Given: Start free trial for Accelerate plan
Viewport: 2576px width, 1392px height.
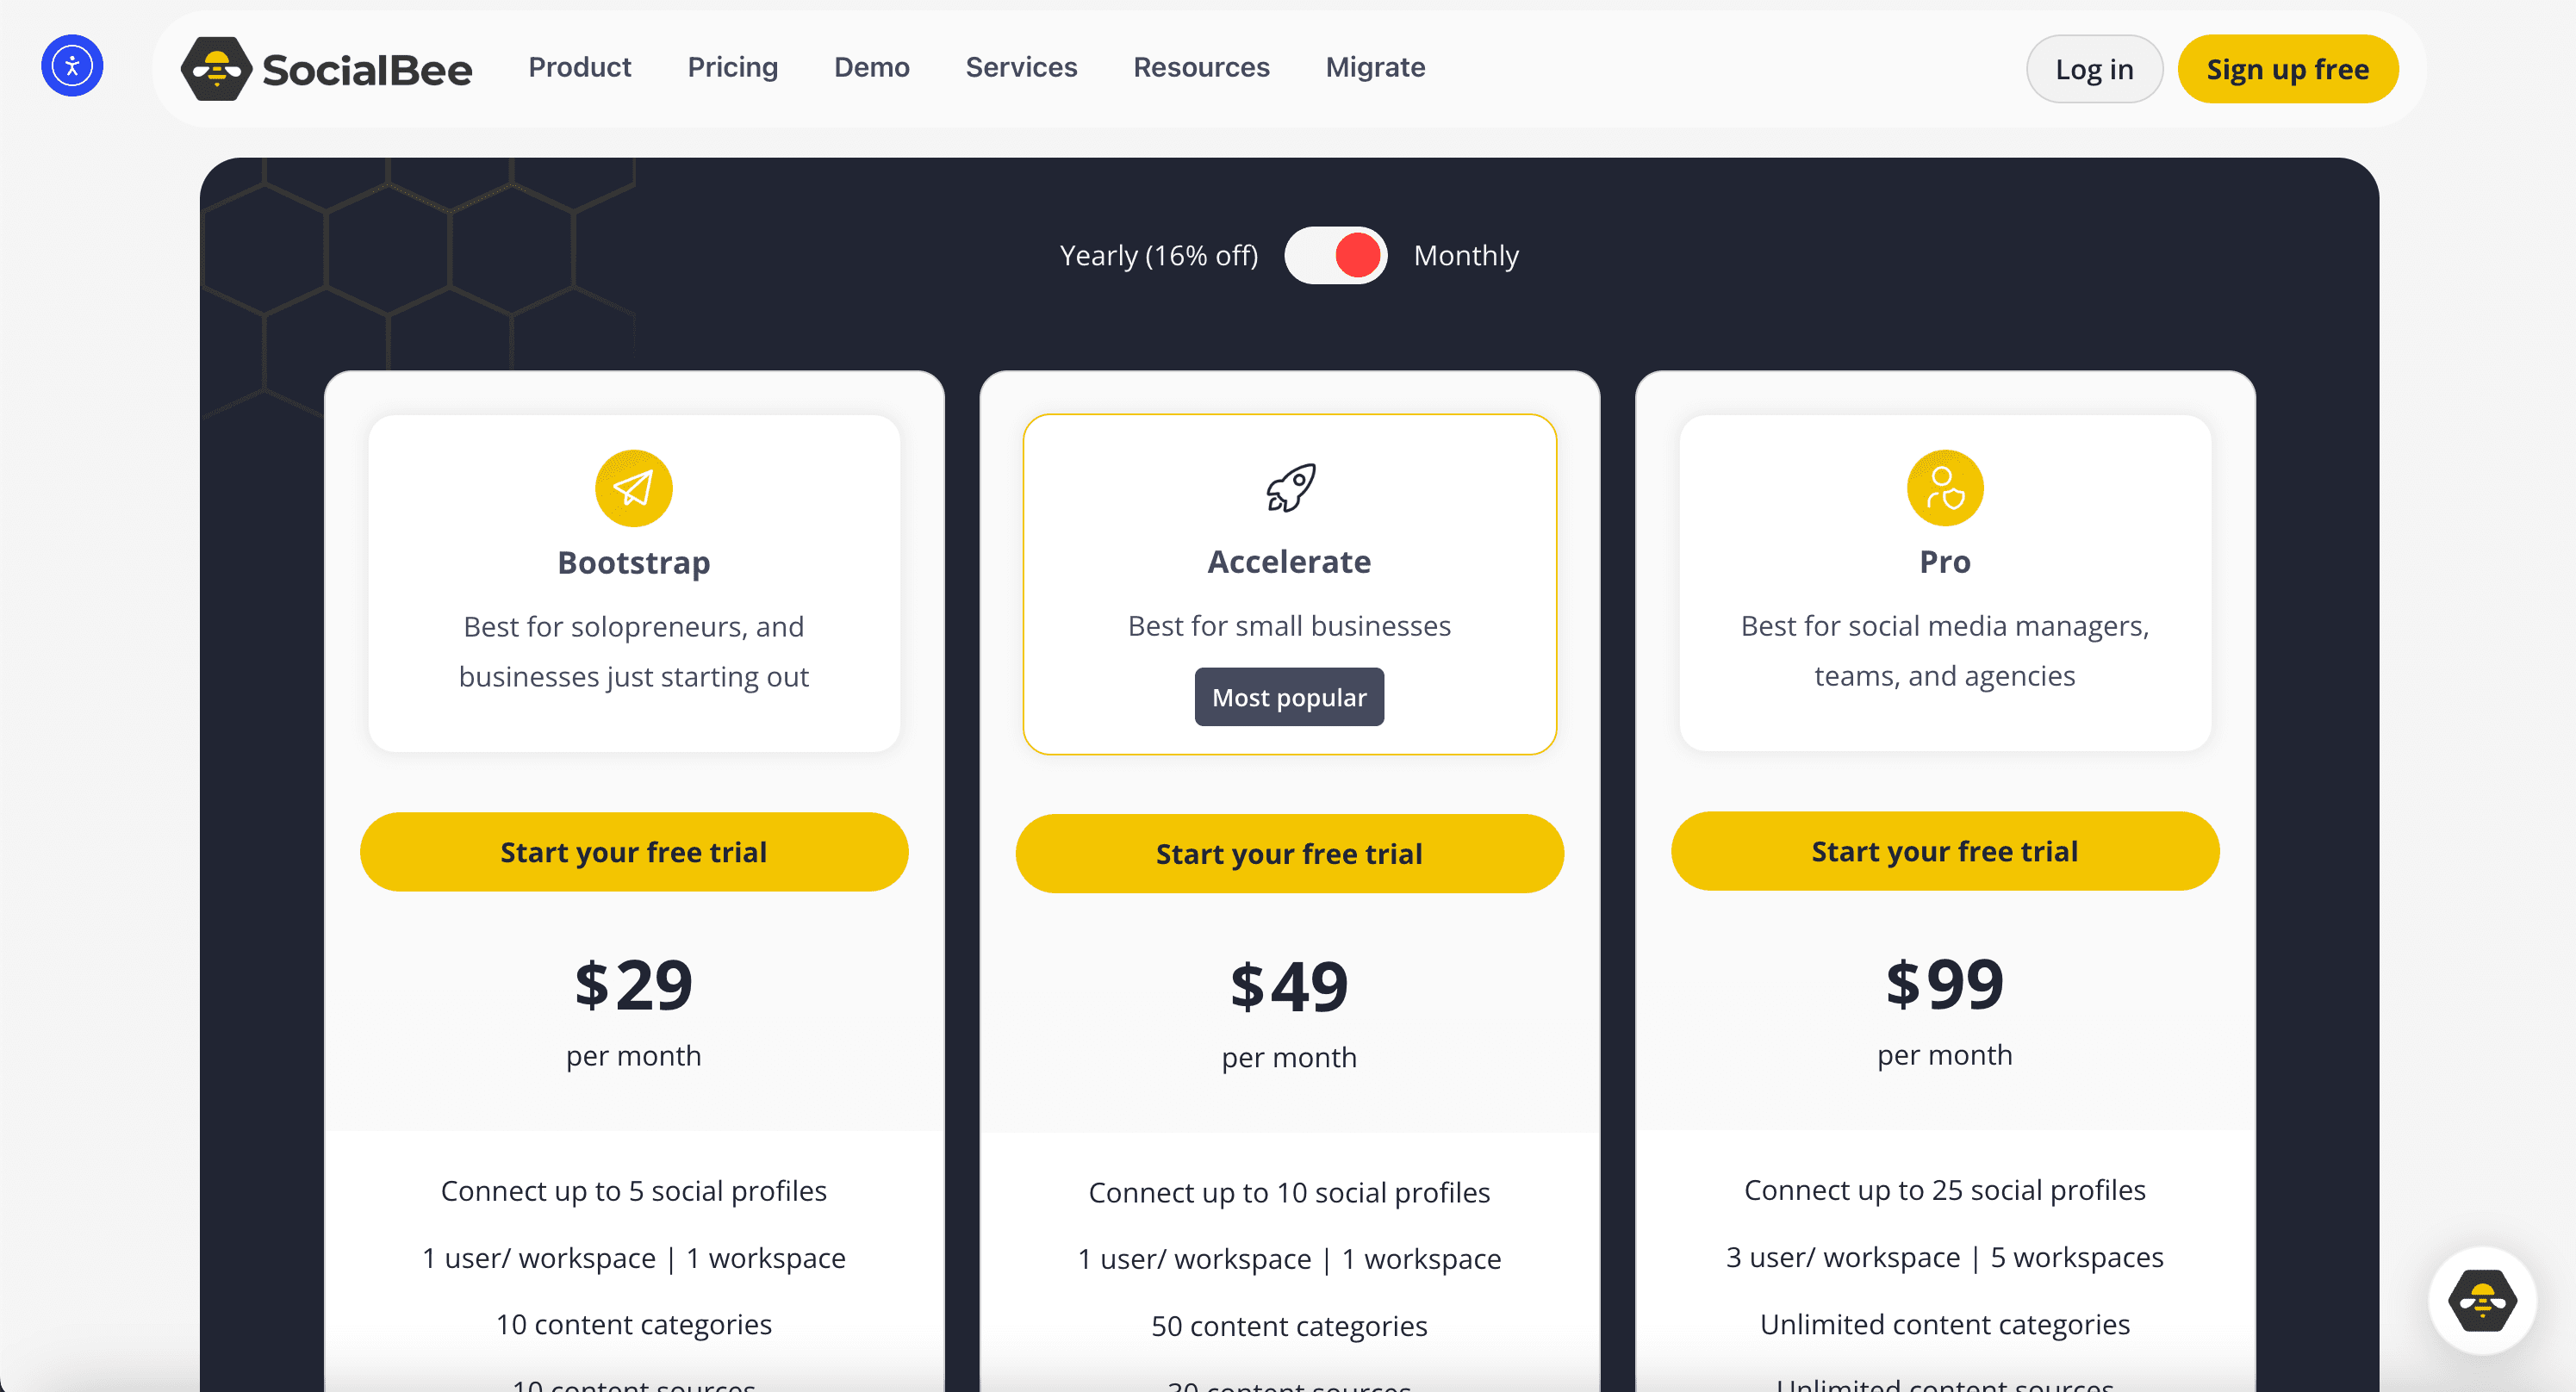Looking at the screenshot, I should click(x=1290, y=854).
